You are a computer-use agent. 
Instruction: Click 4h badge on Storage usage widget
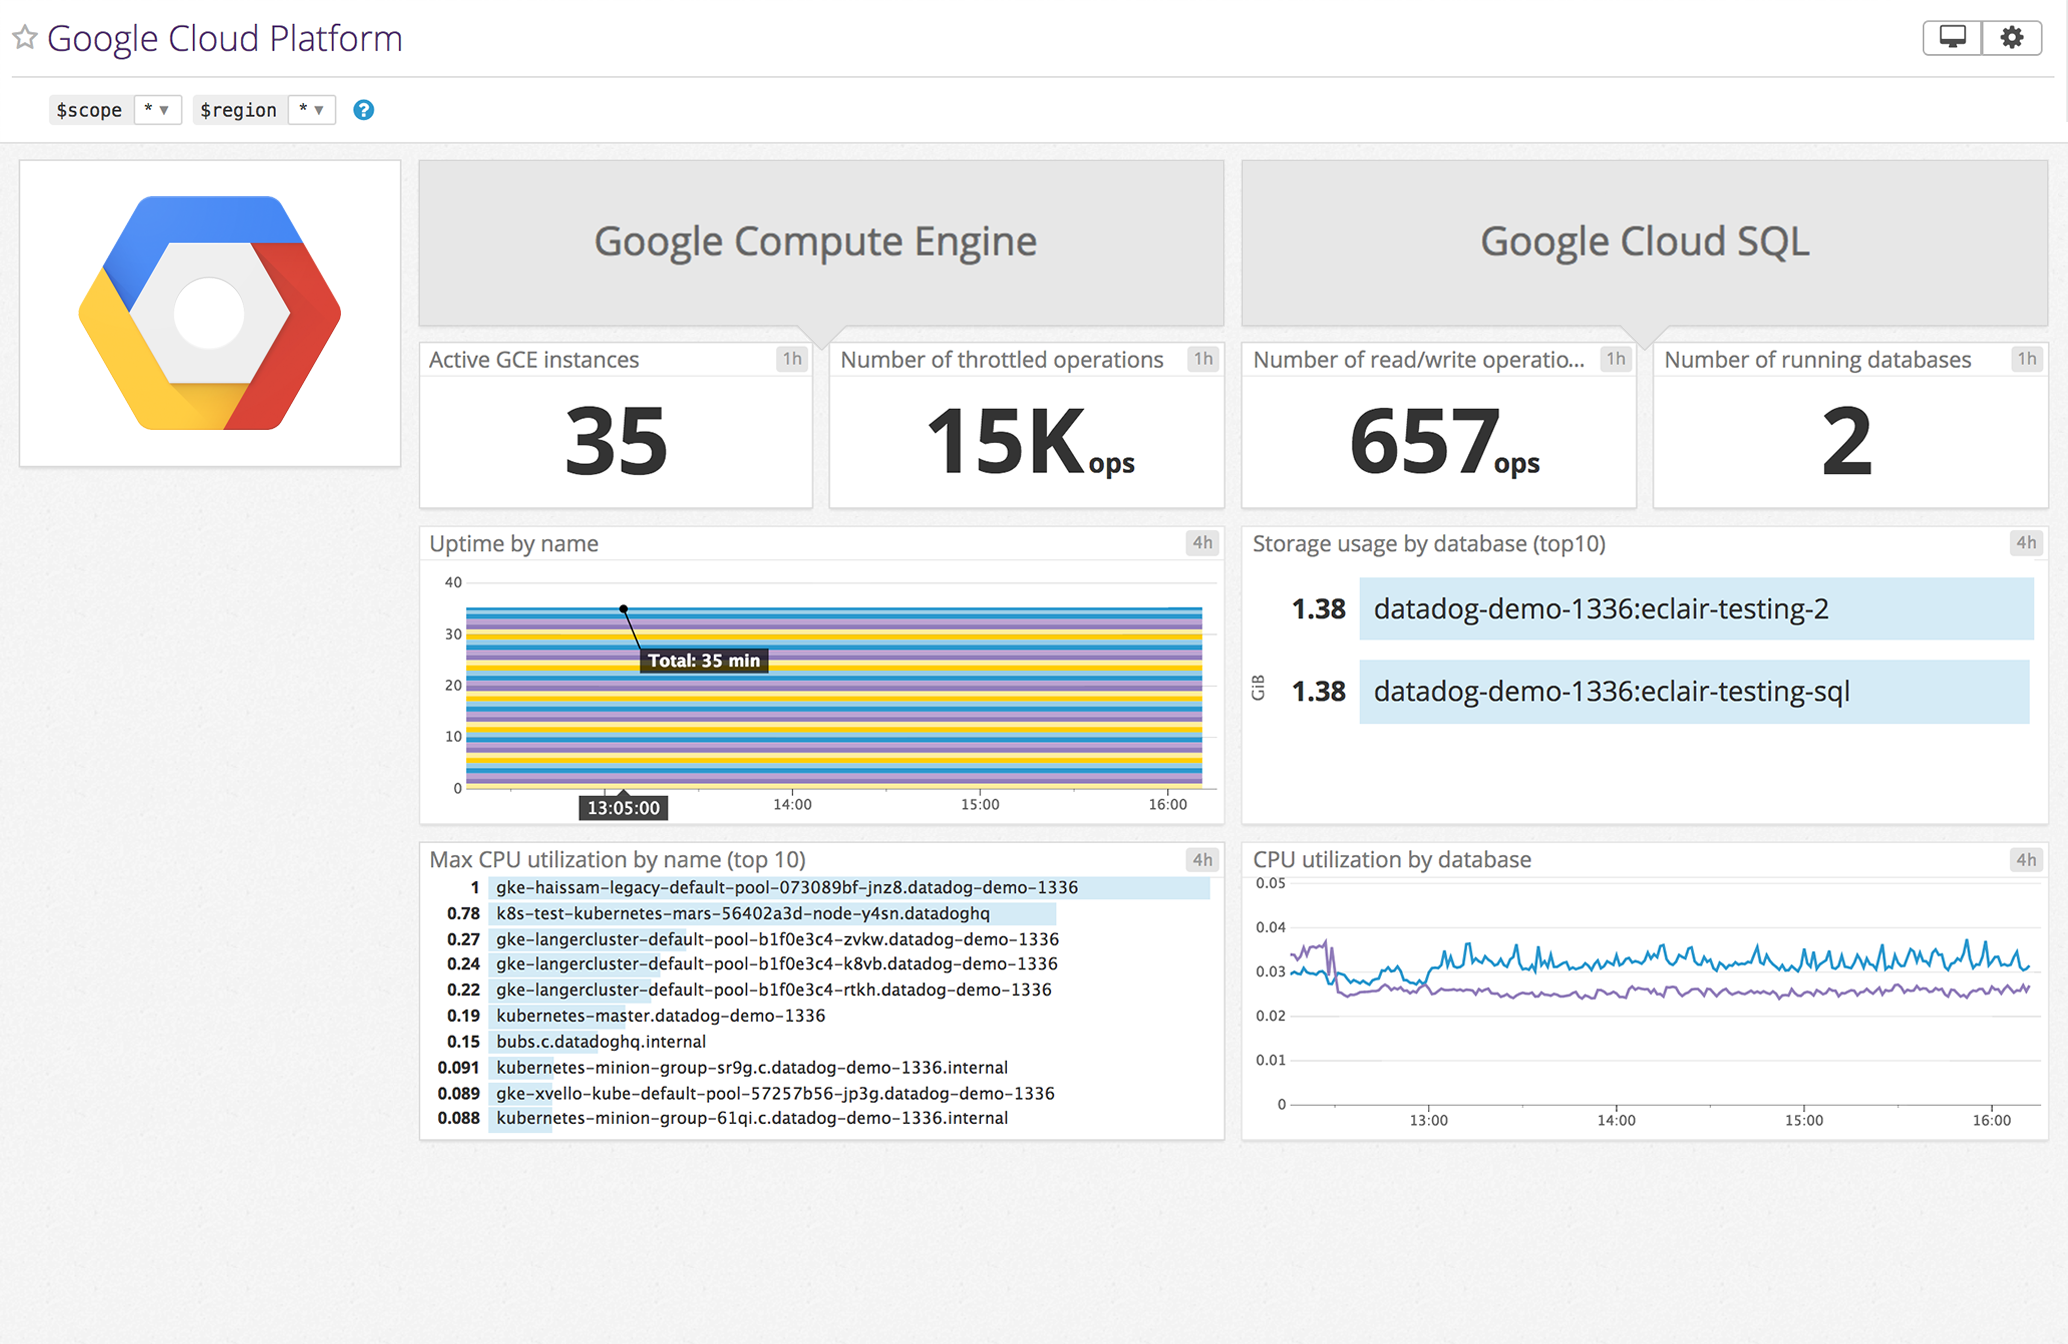click(x=2026, y=543)
